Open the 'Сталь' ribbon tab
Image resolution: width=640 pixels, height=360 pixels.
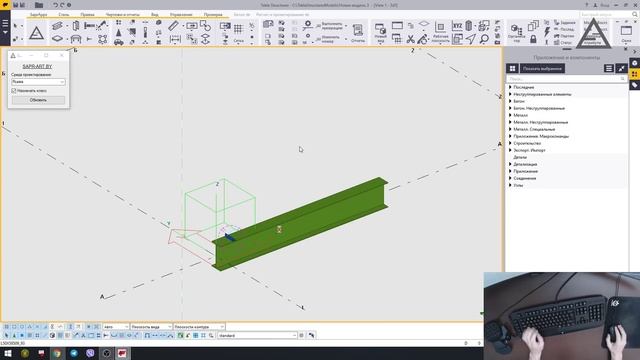click(x=64, y=14)
